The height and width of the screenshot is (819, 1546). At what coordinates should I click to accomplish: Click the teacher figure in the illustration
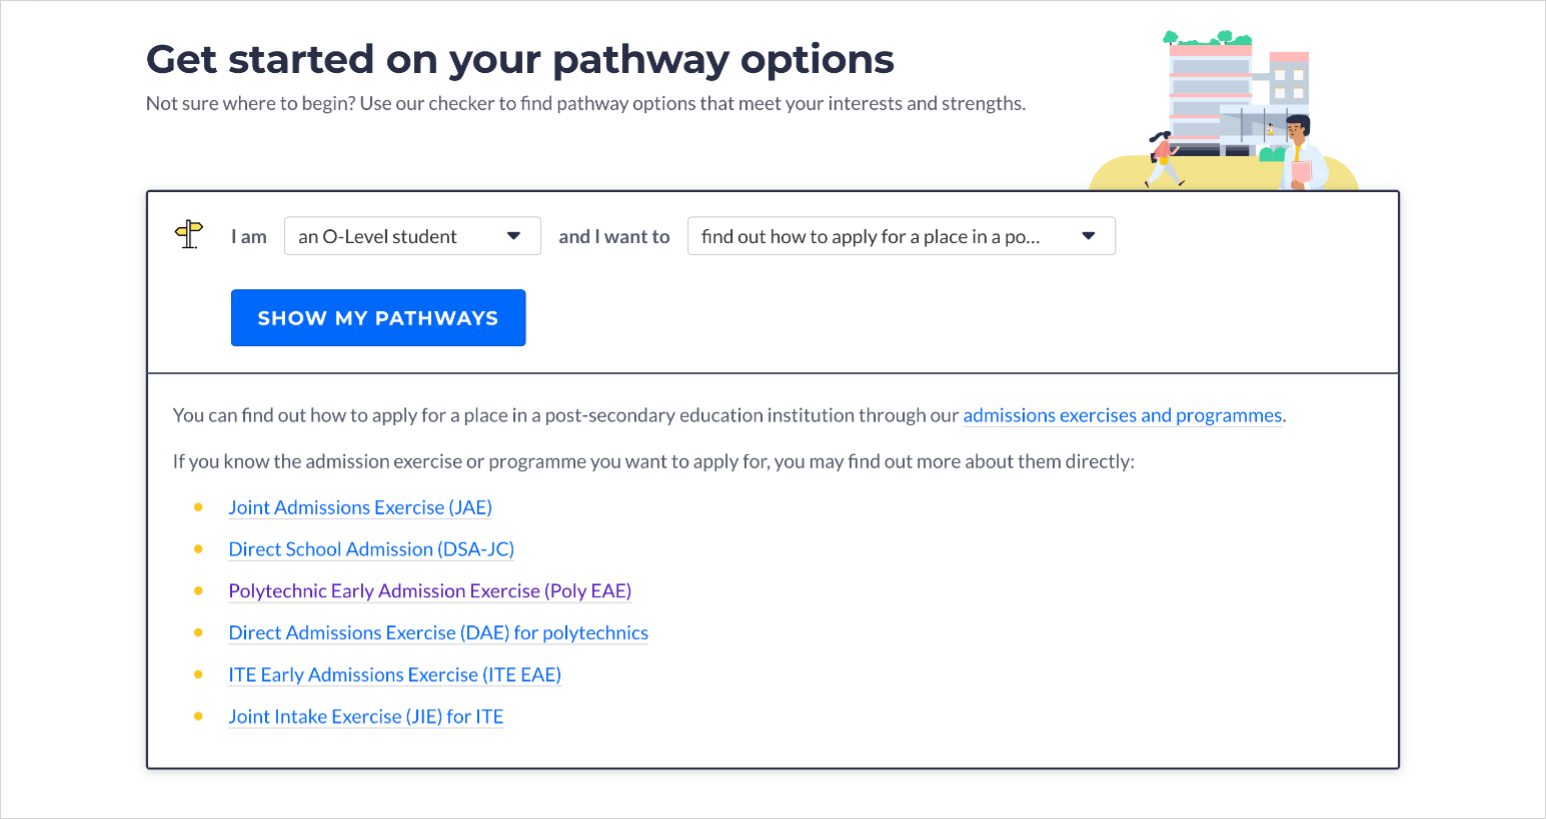pyautogui.click(x=1302, y=153)
